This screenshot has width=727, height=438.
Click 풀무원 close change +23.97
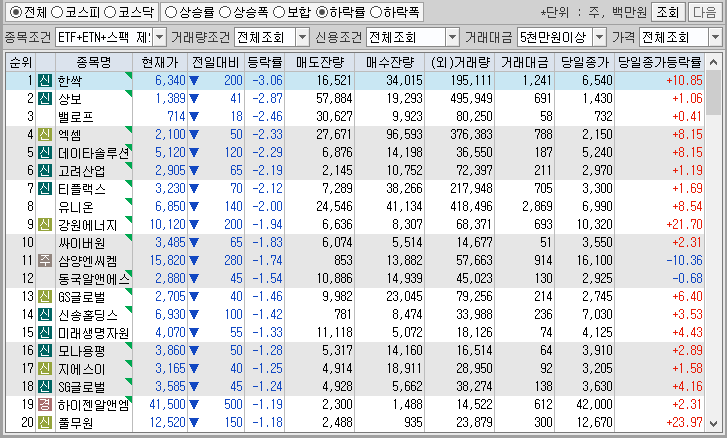(684, 423)
